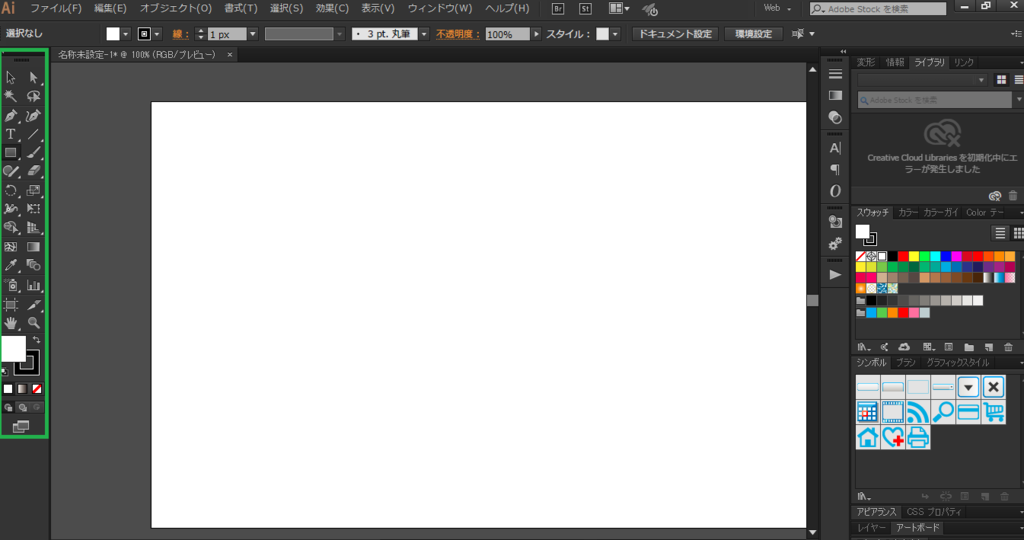Select the Symbol Sprayer tool
1024x540 pixels.
11,285
